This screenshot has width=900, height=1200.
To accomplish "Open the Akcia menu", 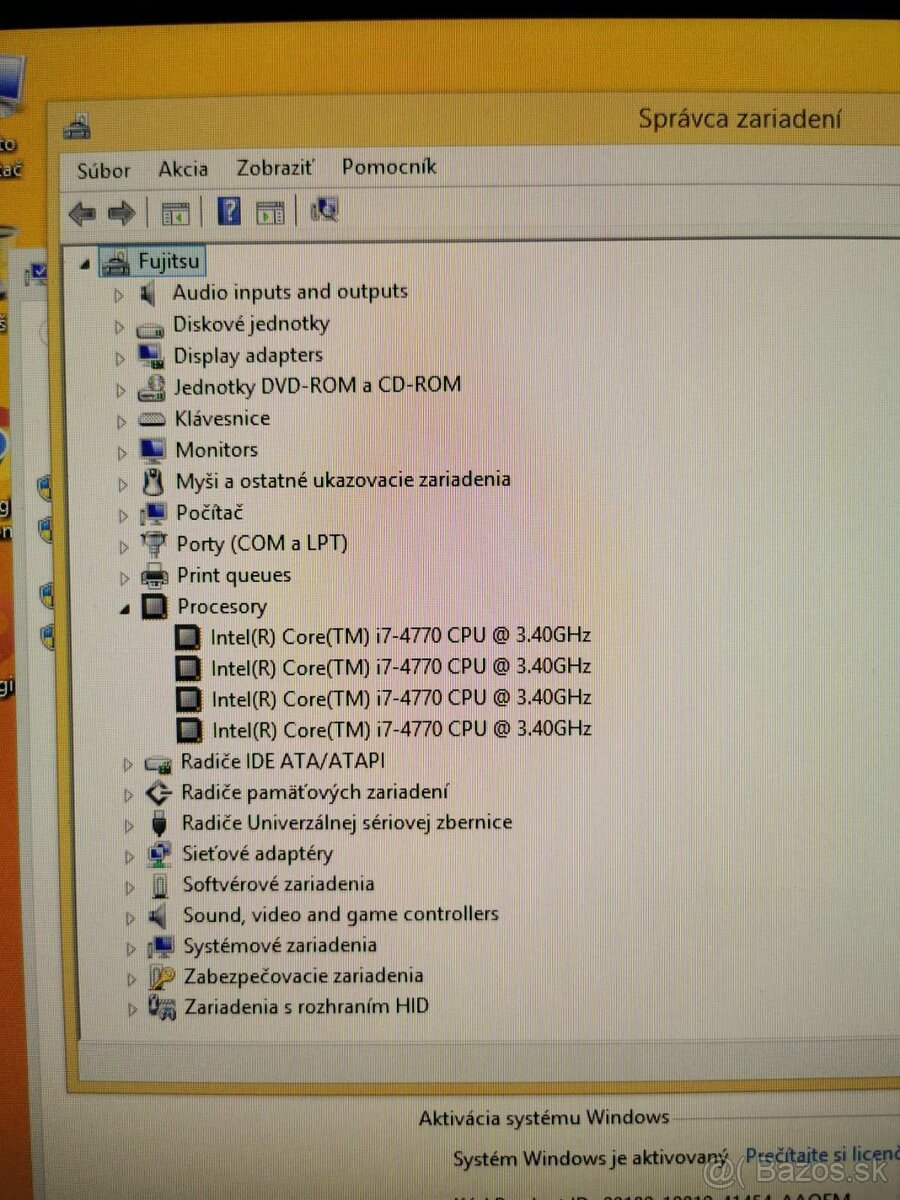I will click(183, 167).
